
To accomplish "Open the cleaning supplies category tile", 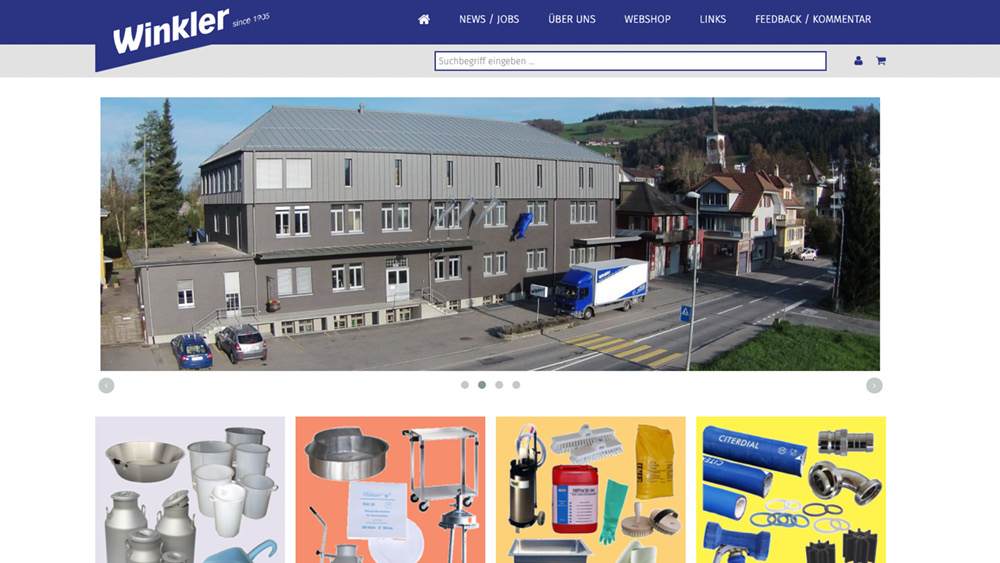I will 591,490.
